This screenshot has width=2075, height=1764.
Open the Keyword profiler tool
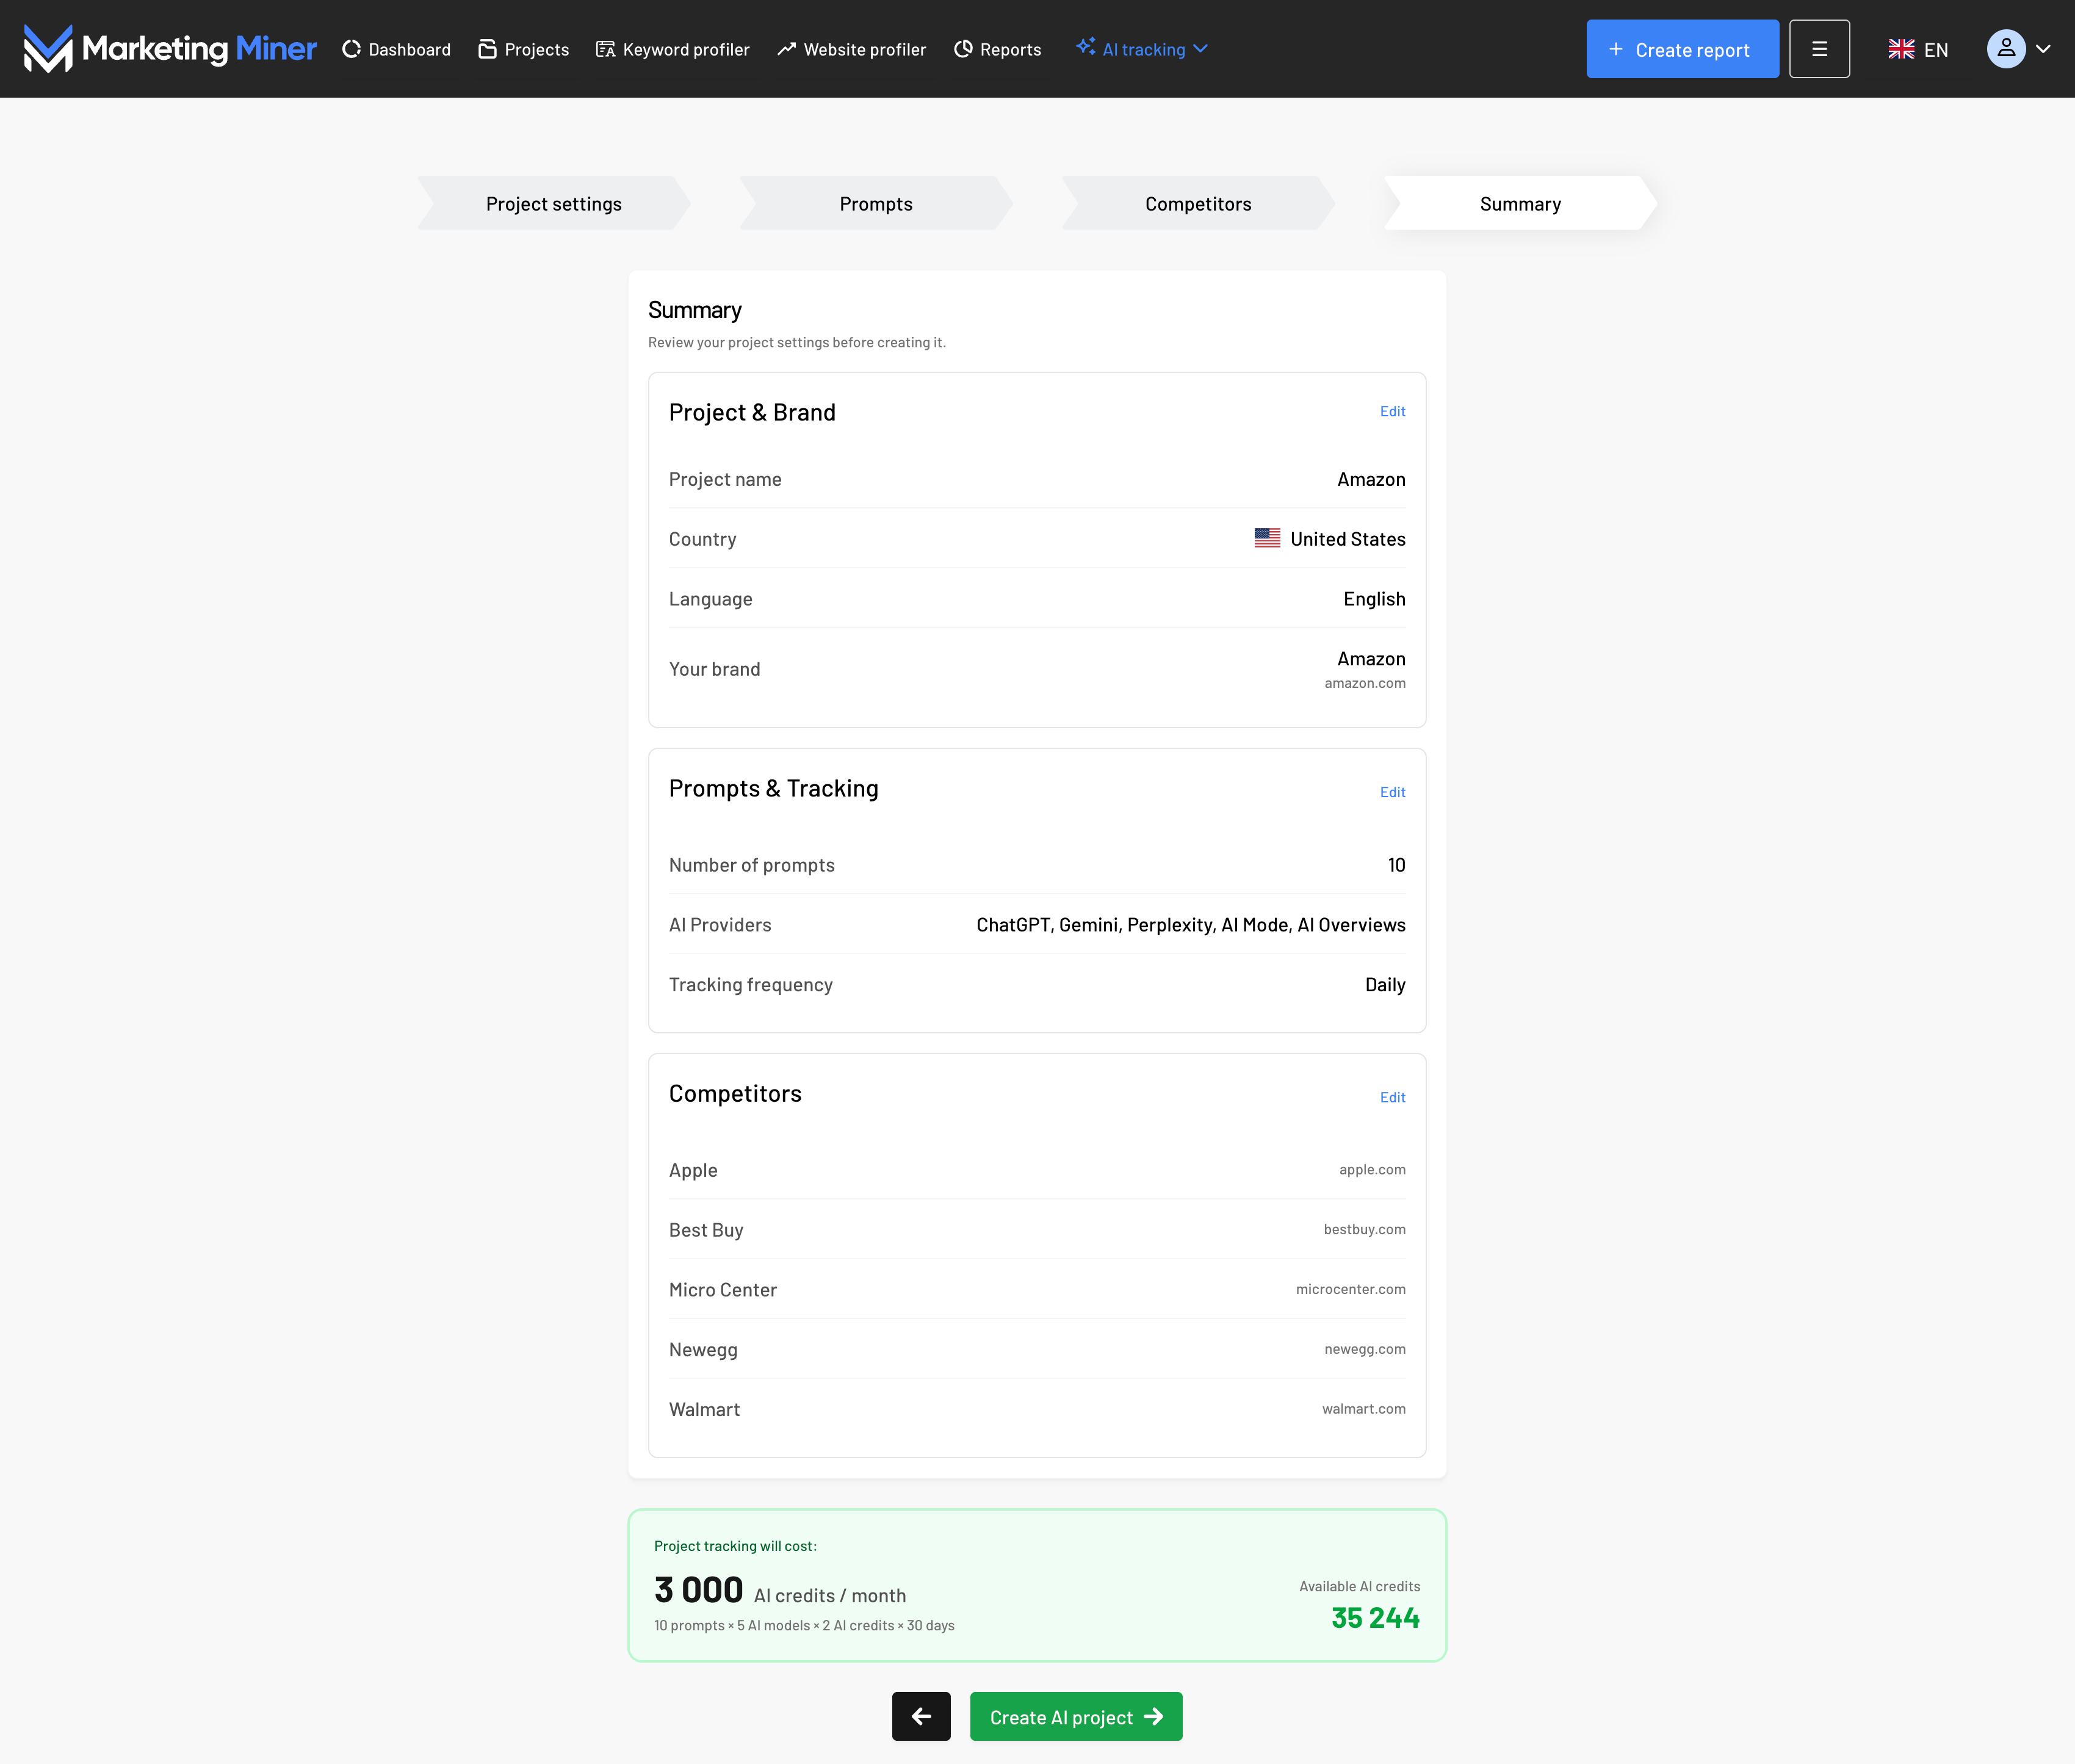click(x=672, y=49)
